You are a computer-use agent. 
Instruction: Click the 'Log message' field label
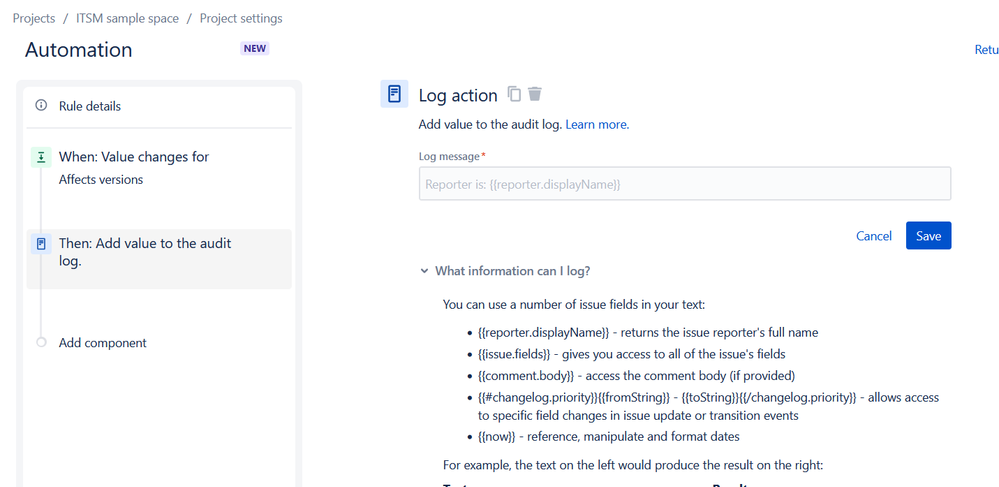pyautogui.click(x=450, y=156)
